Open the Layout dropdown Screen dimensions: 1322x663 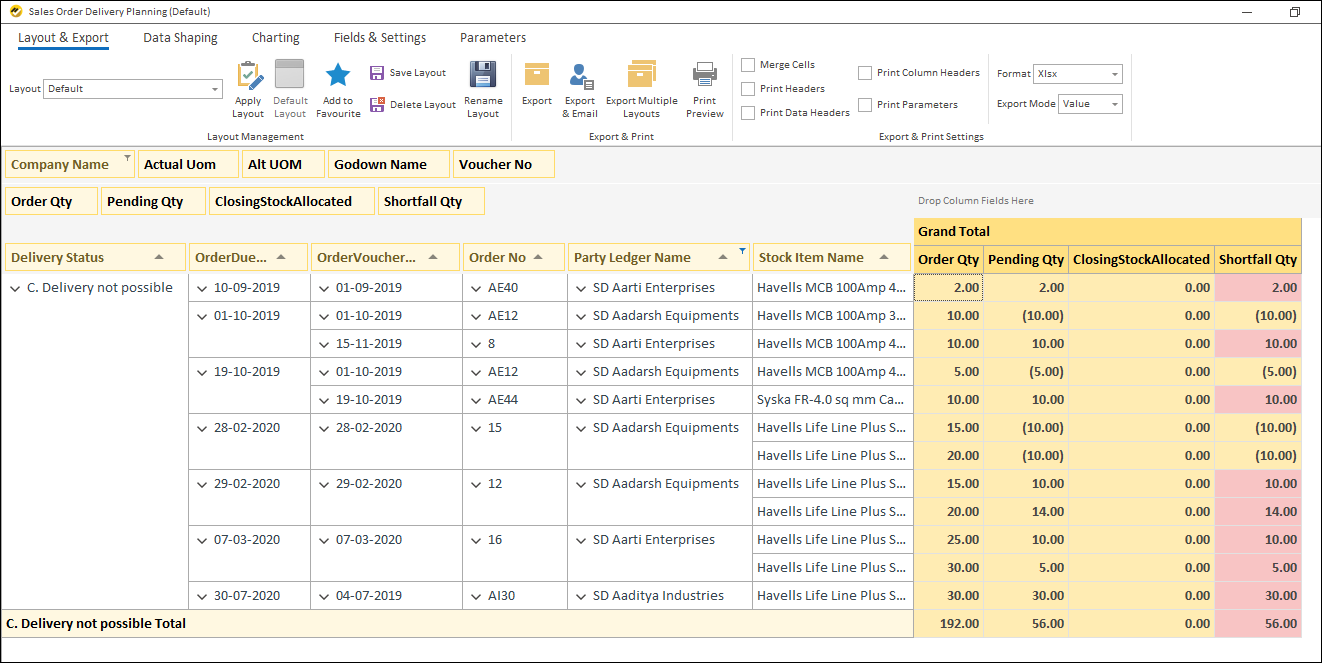(x=215, y=89)
